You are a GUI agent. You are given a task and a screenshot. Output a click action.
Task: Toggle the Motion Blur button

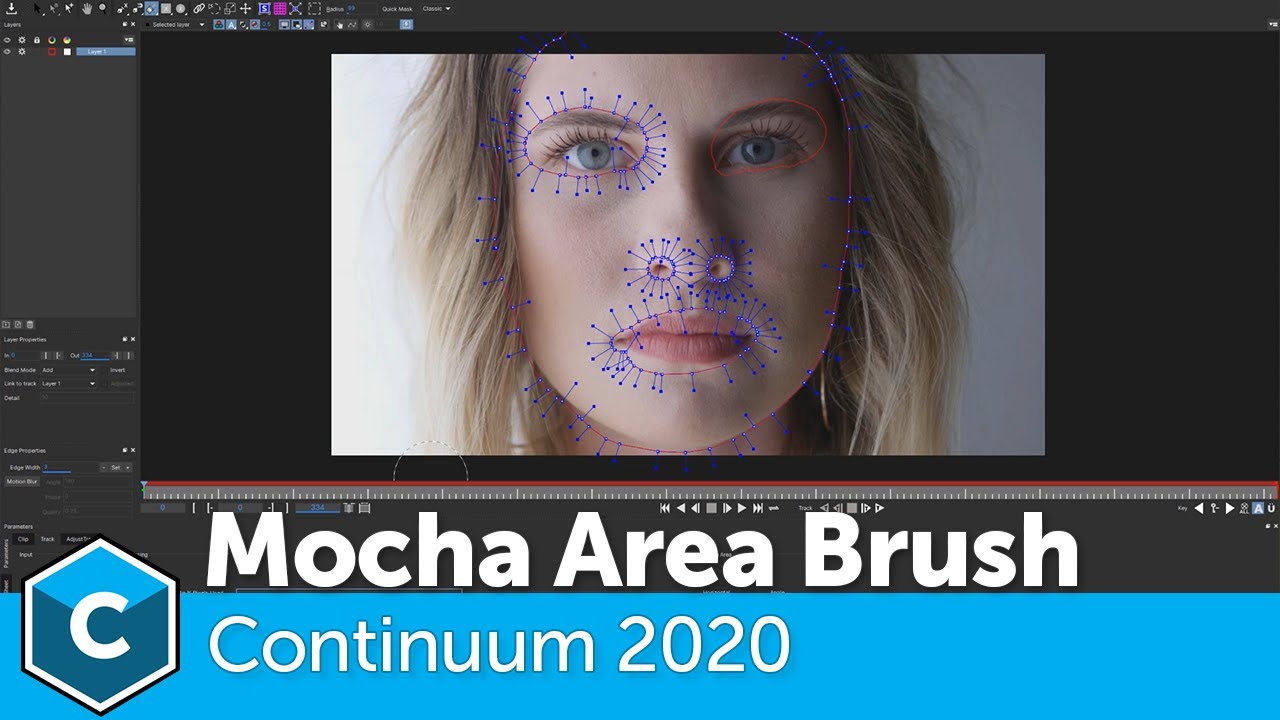coord(21,481)
